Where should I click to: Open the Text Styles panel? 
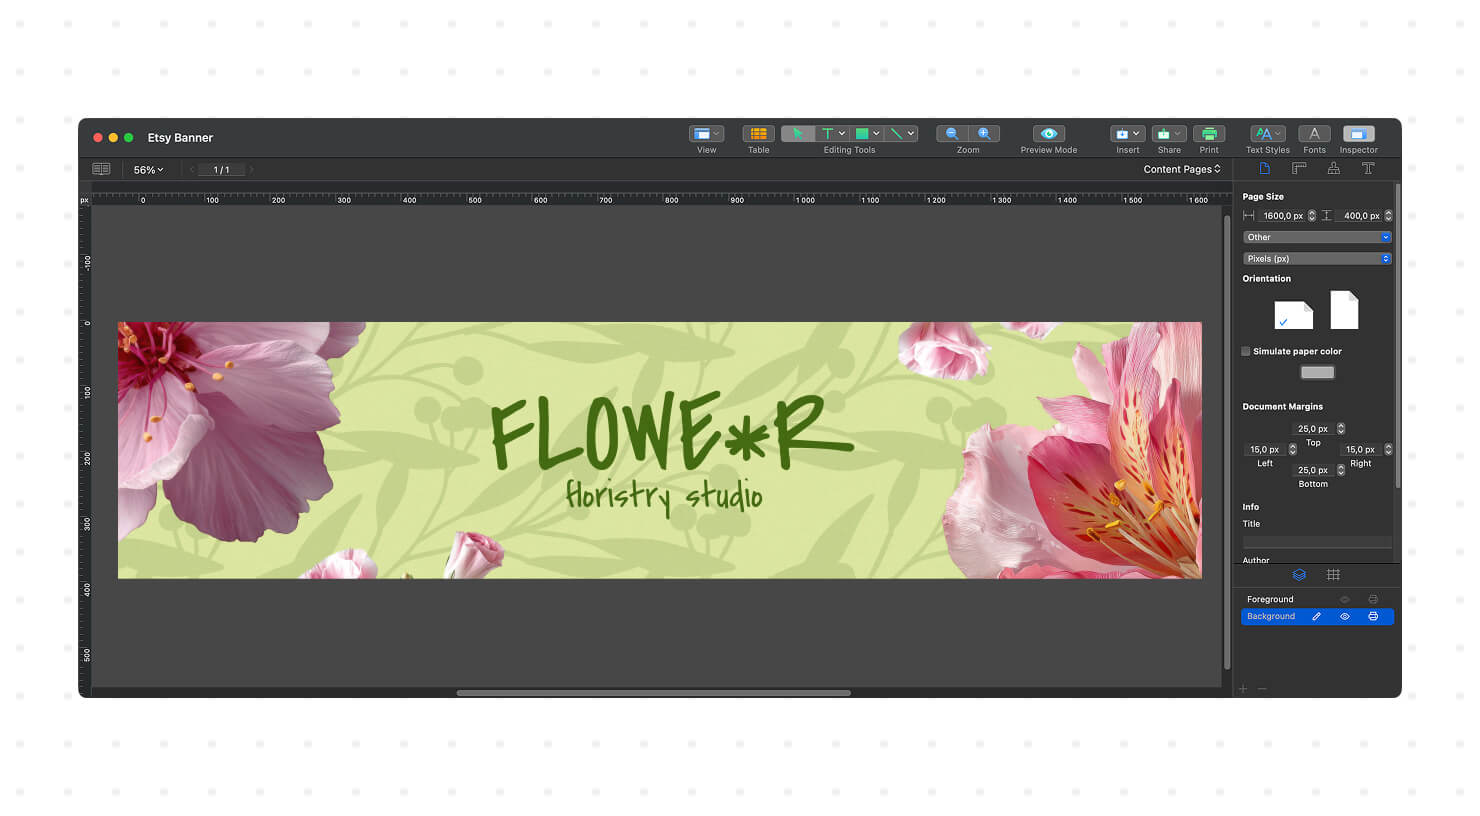(x=1267, y=134)
